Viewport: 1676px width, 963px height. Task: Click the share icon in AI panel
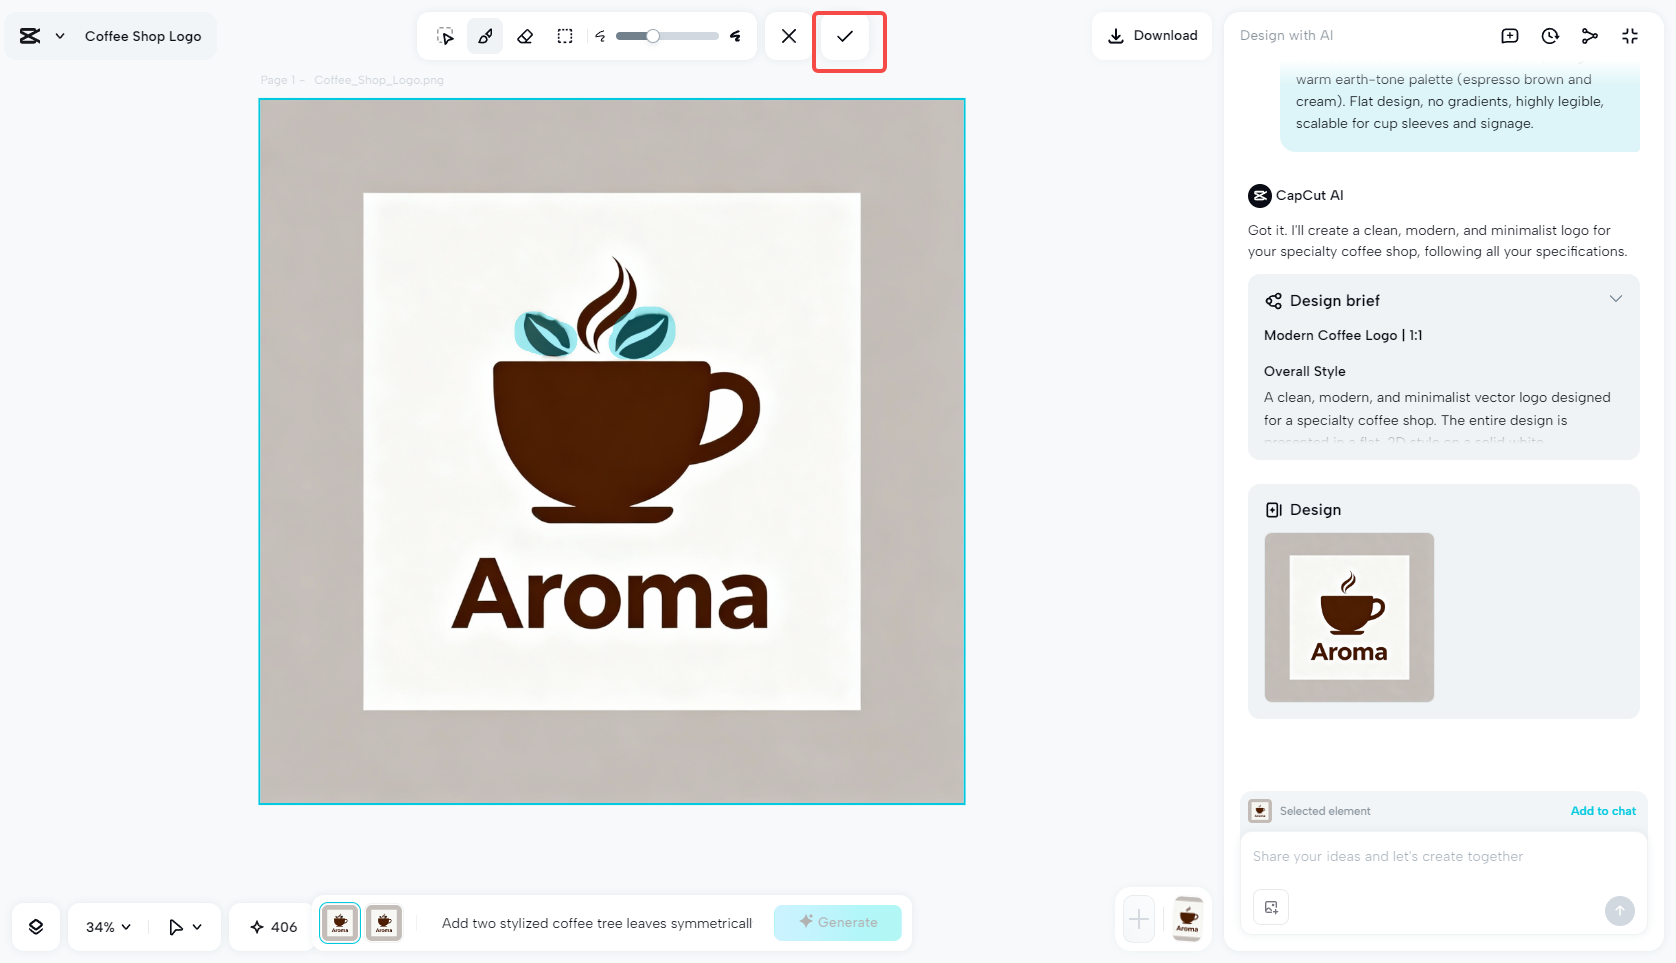tap(1590, 36)
